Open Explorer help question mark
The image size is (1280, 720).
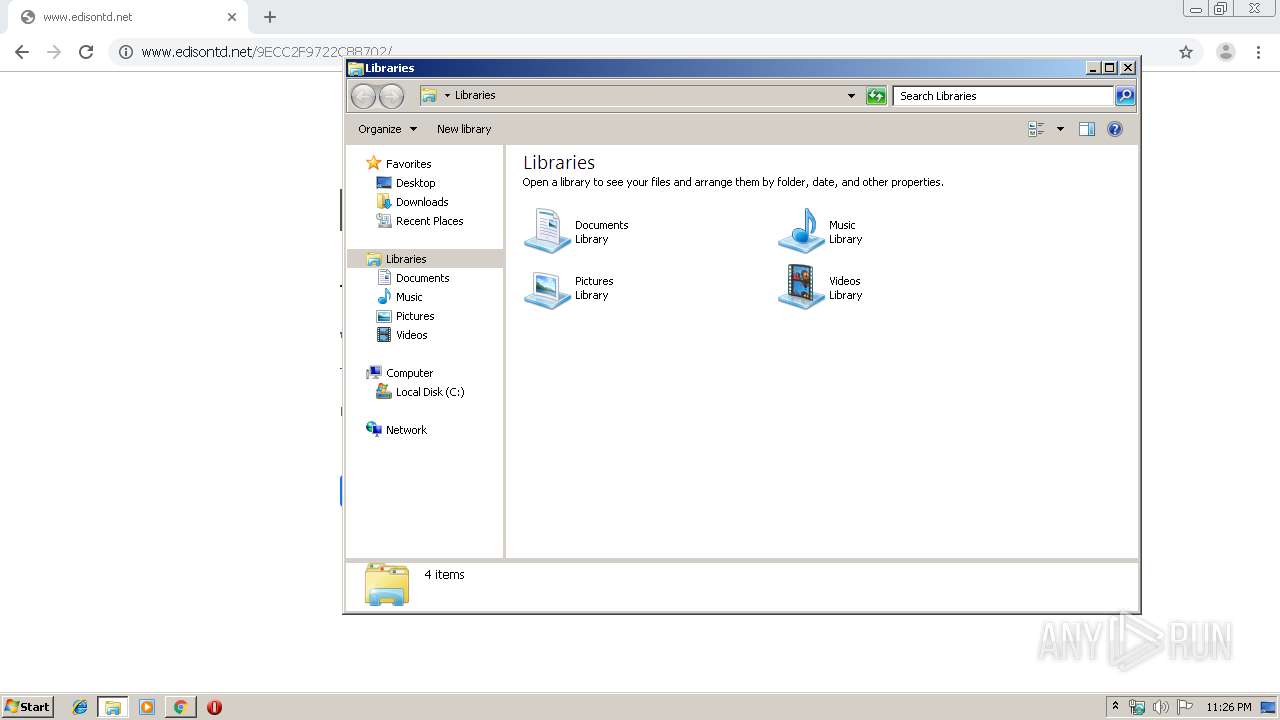(x=1115, y=129)
